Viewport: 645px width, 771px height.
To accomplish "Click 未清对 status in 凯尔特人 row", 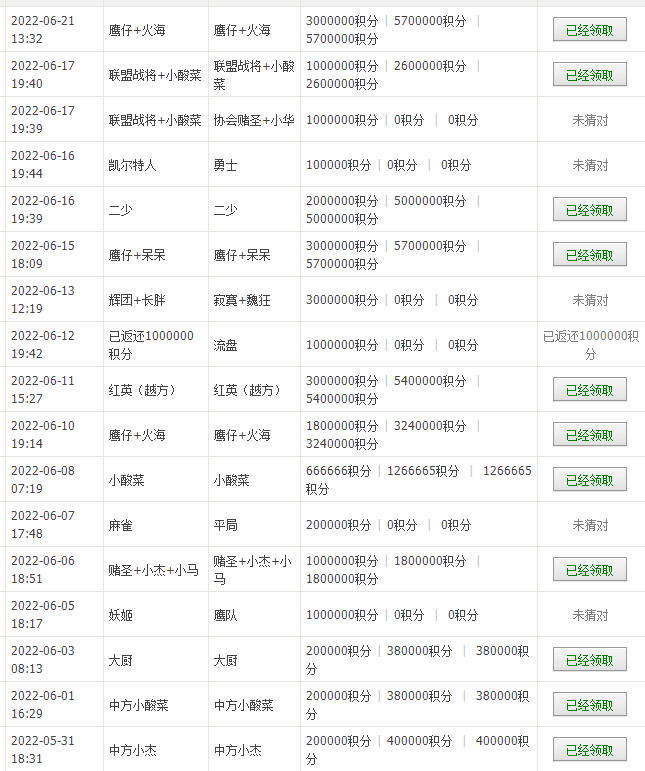I will (x=589, y=165).
